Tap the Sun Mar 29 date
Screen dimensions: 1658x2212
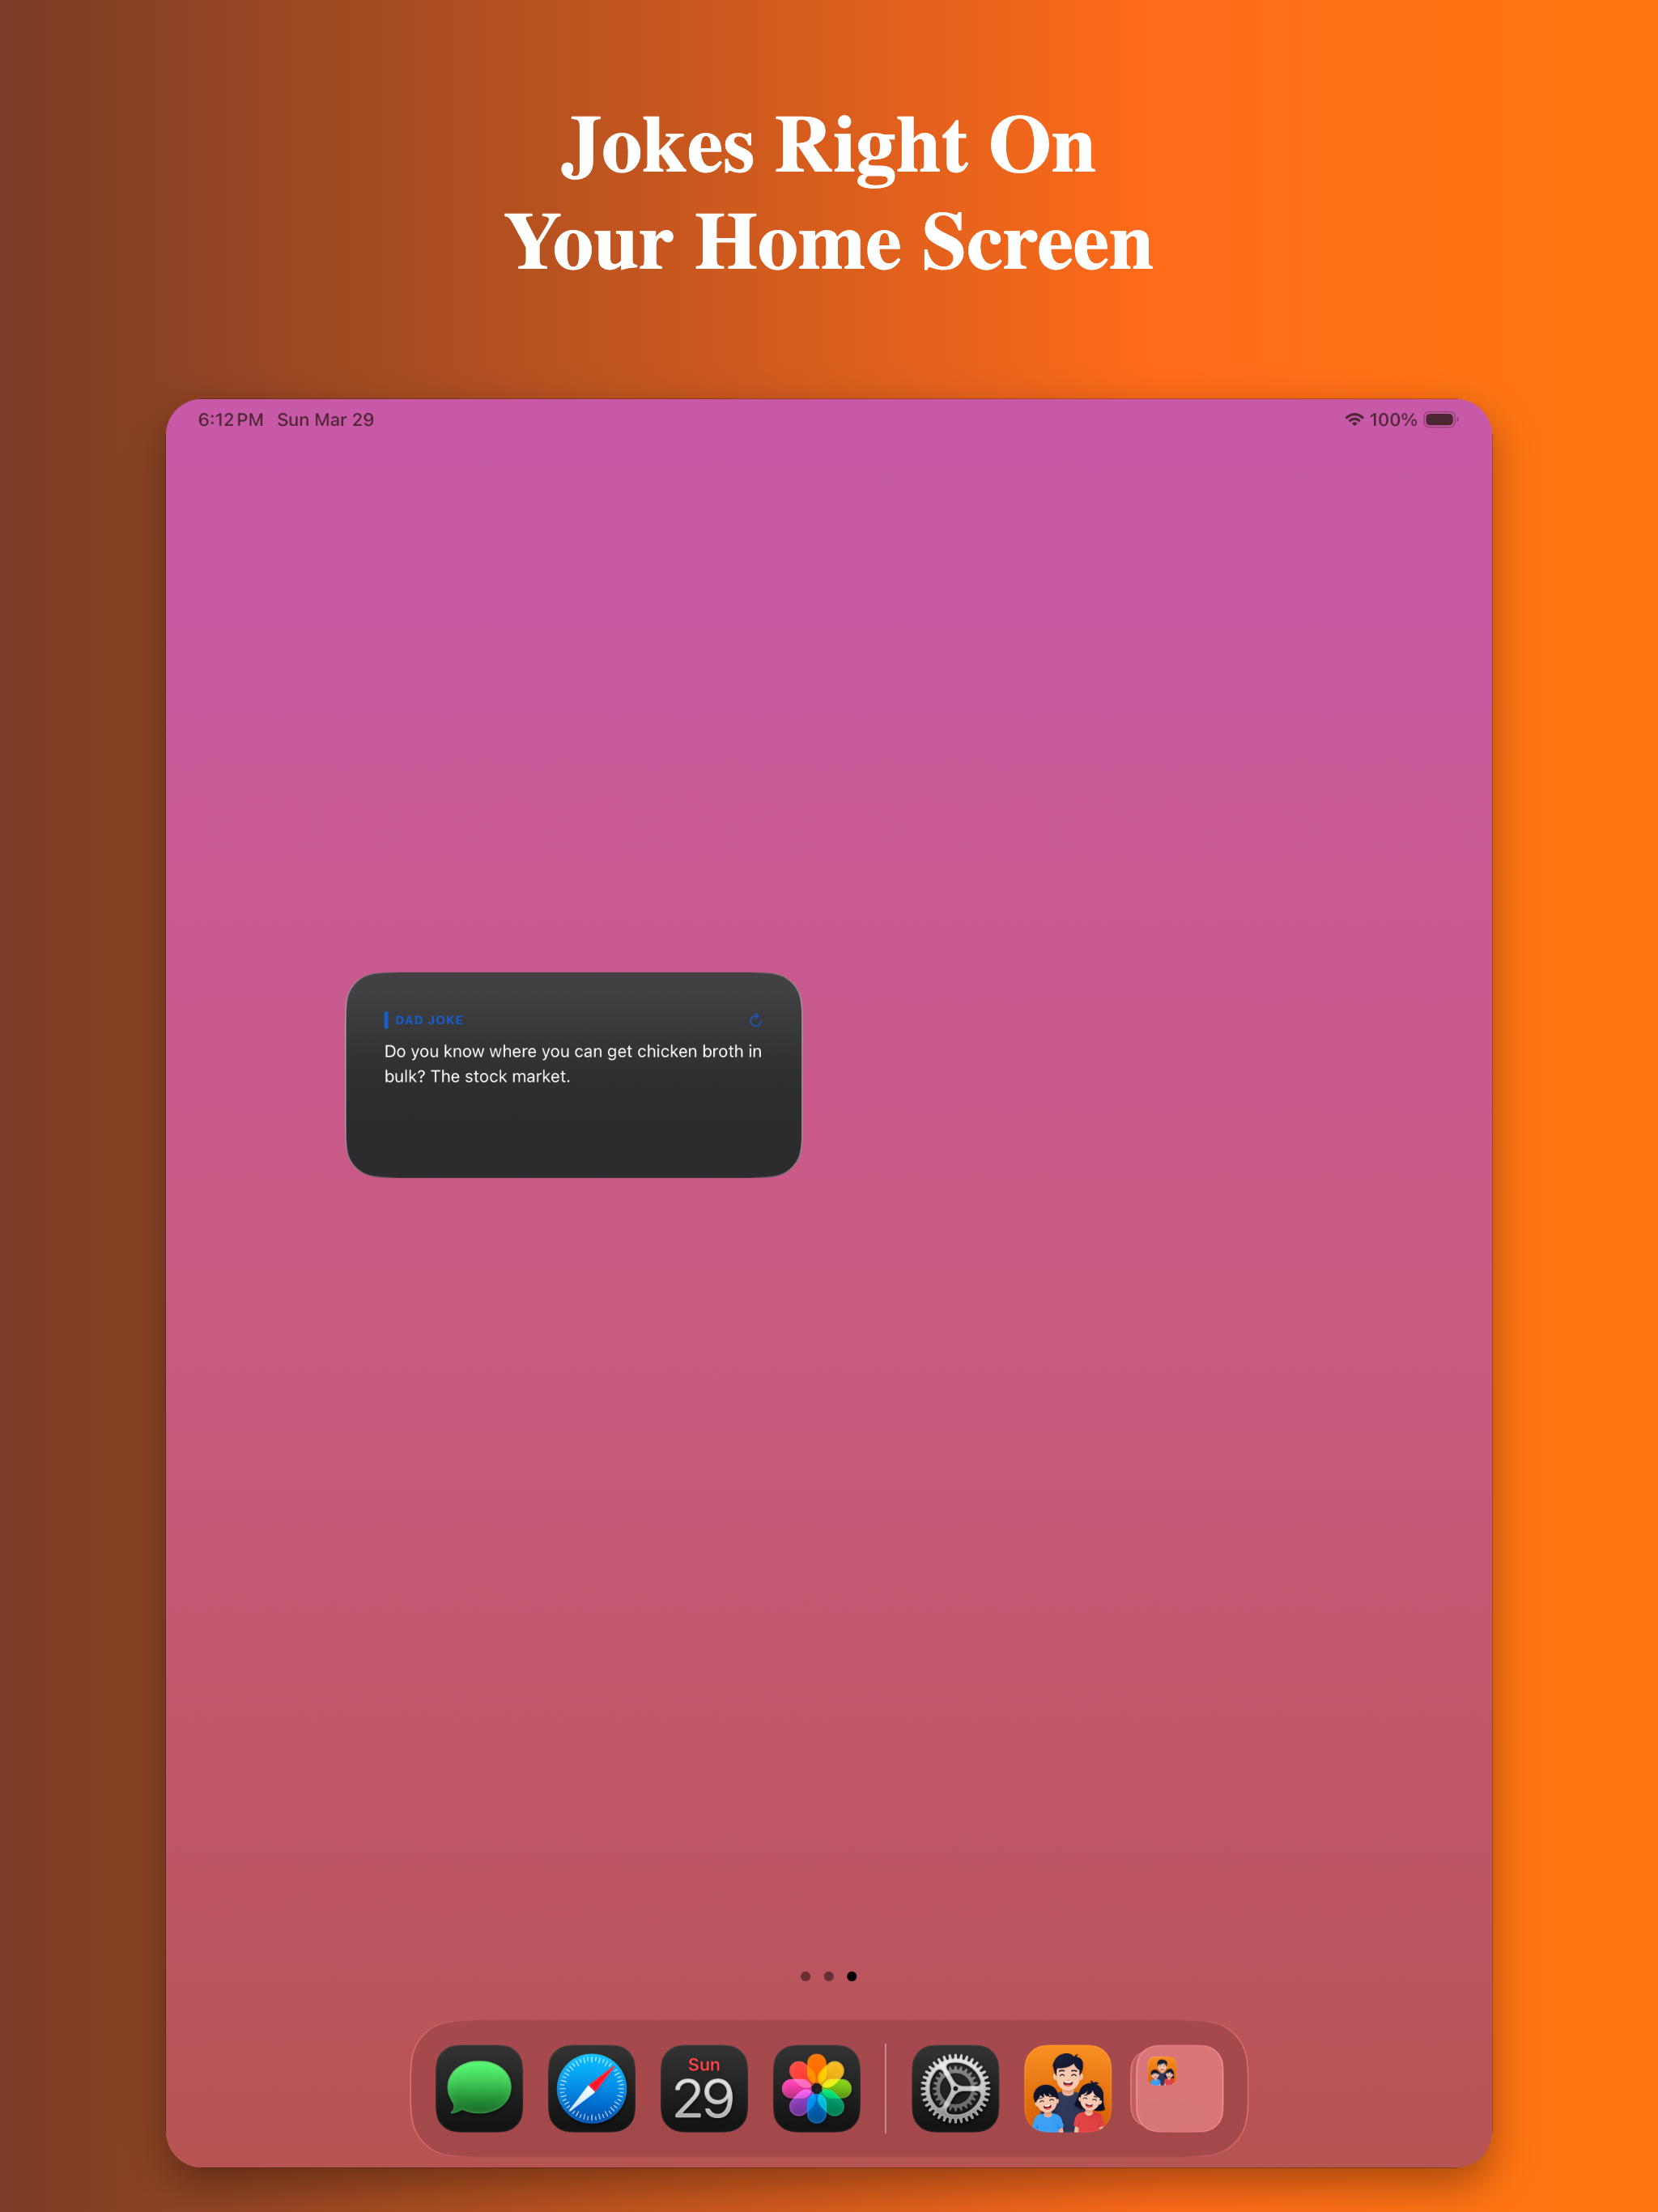pos(325,420)
